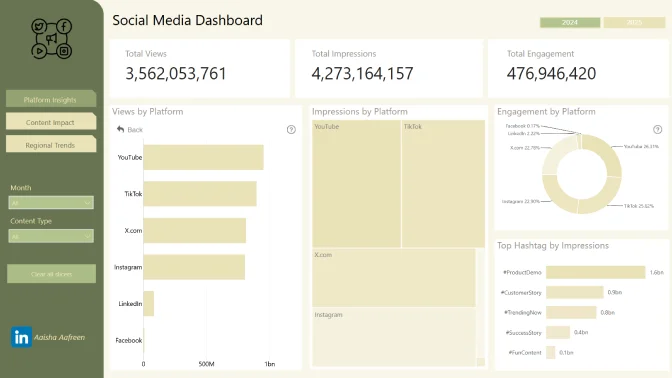The width and height of the screenshot is (672, 378).
Task: Open the Platform Insights tab
Action: click(51, 99)
